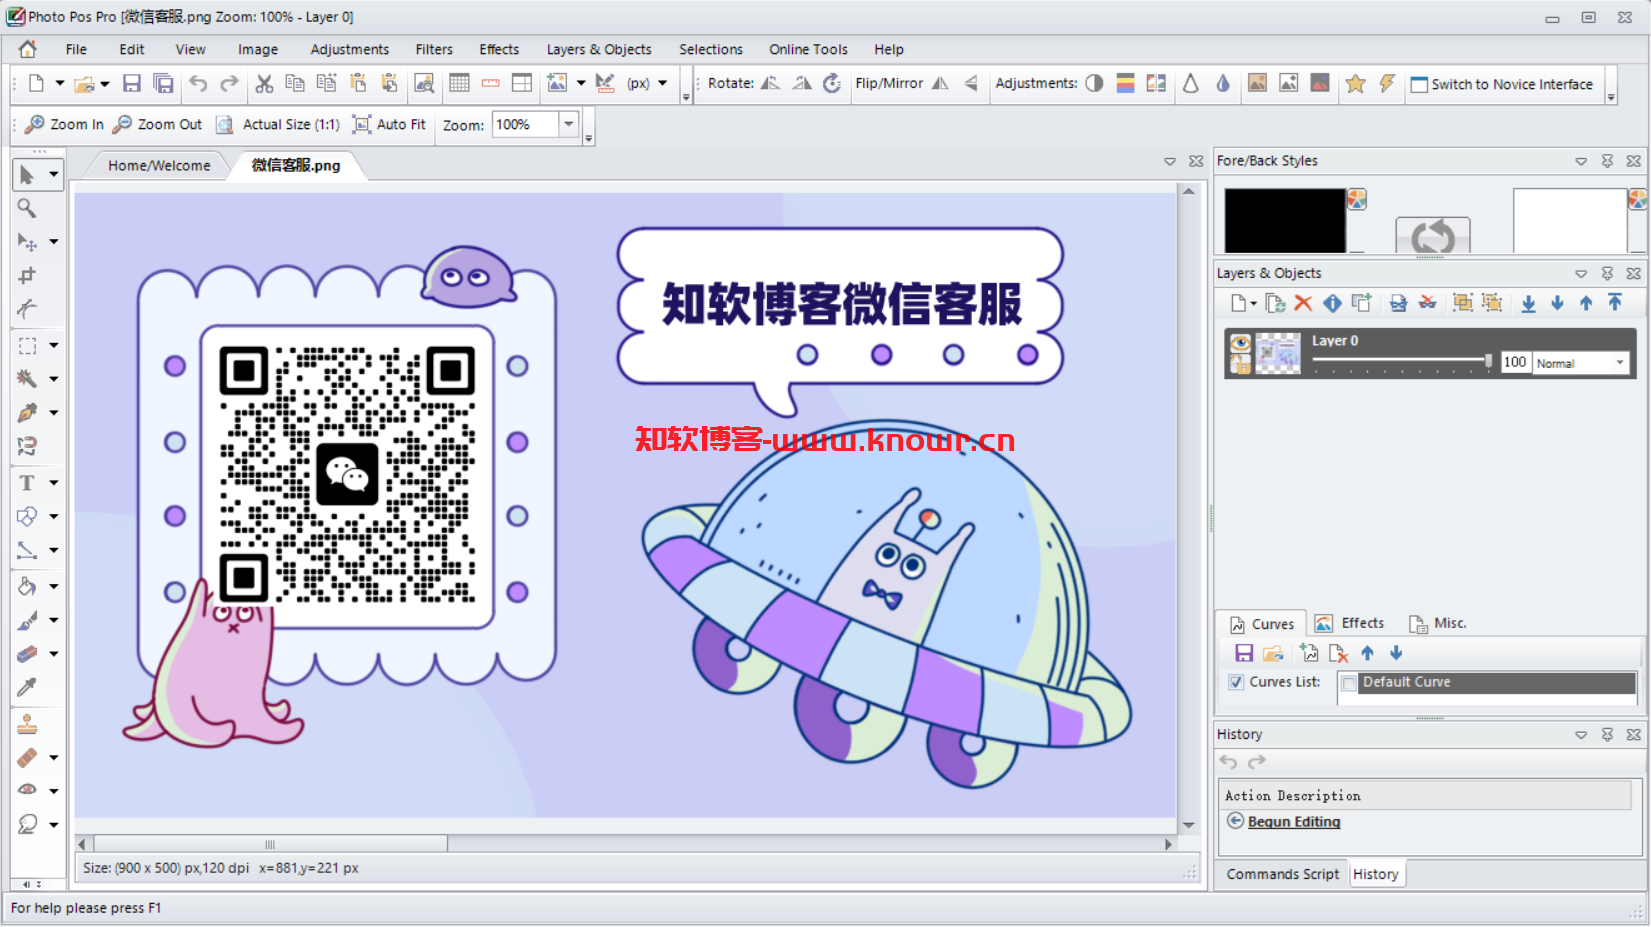This screenshot has height=927, width=1651.
Task: Click the flip horizontal mirror icon
Action: click(x=940, y=84)
